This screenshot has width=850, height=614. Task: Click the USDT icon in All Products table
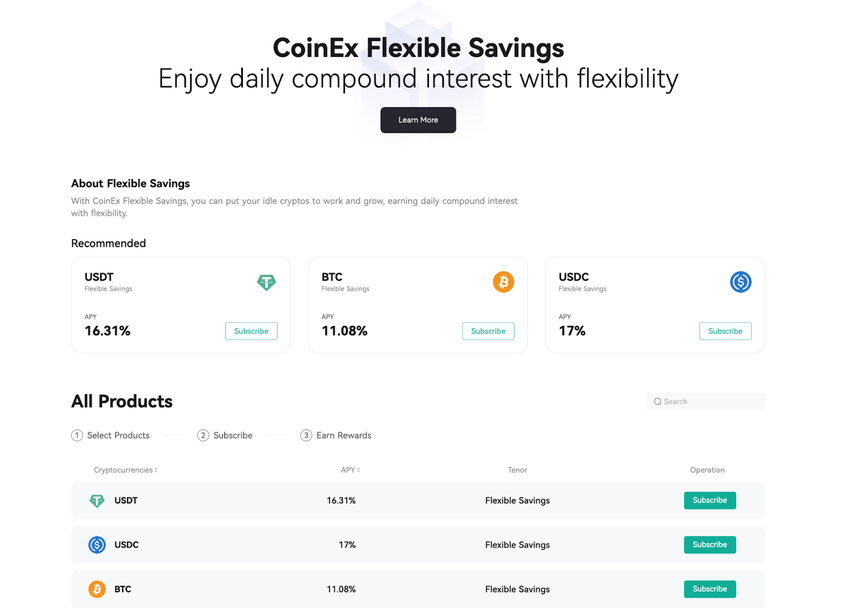click(97, 500)
